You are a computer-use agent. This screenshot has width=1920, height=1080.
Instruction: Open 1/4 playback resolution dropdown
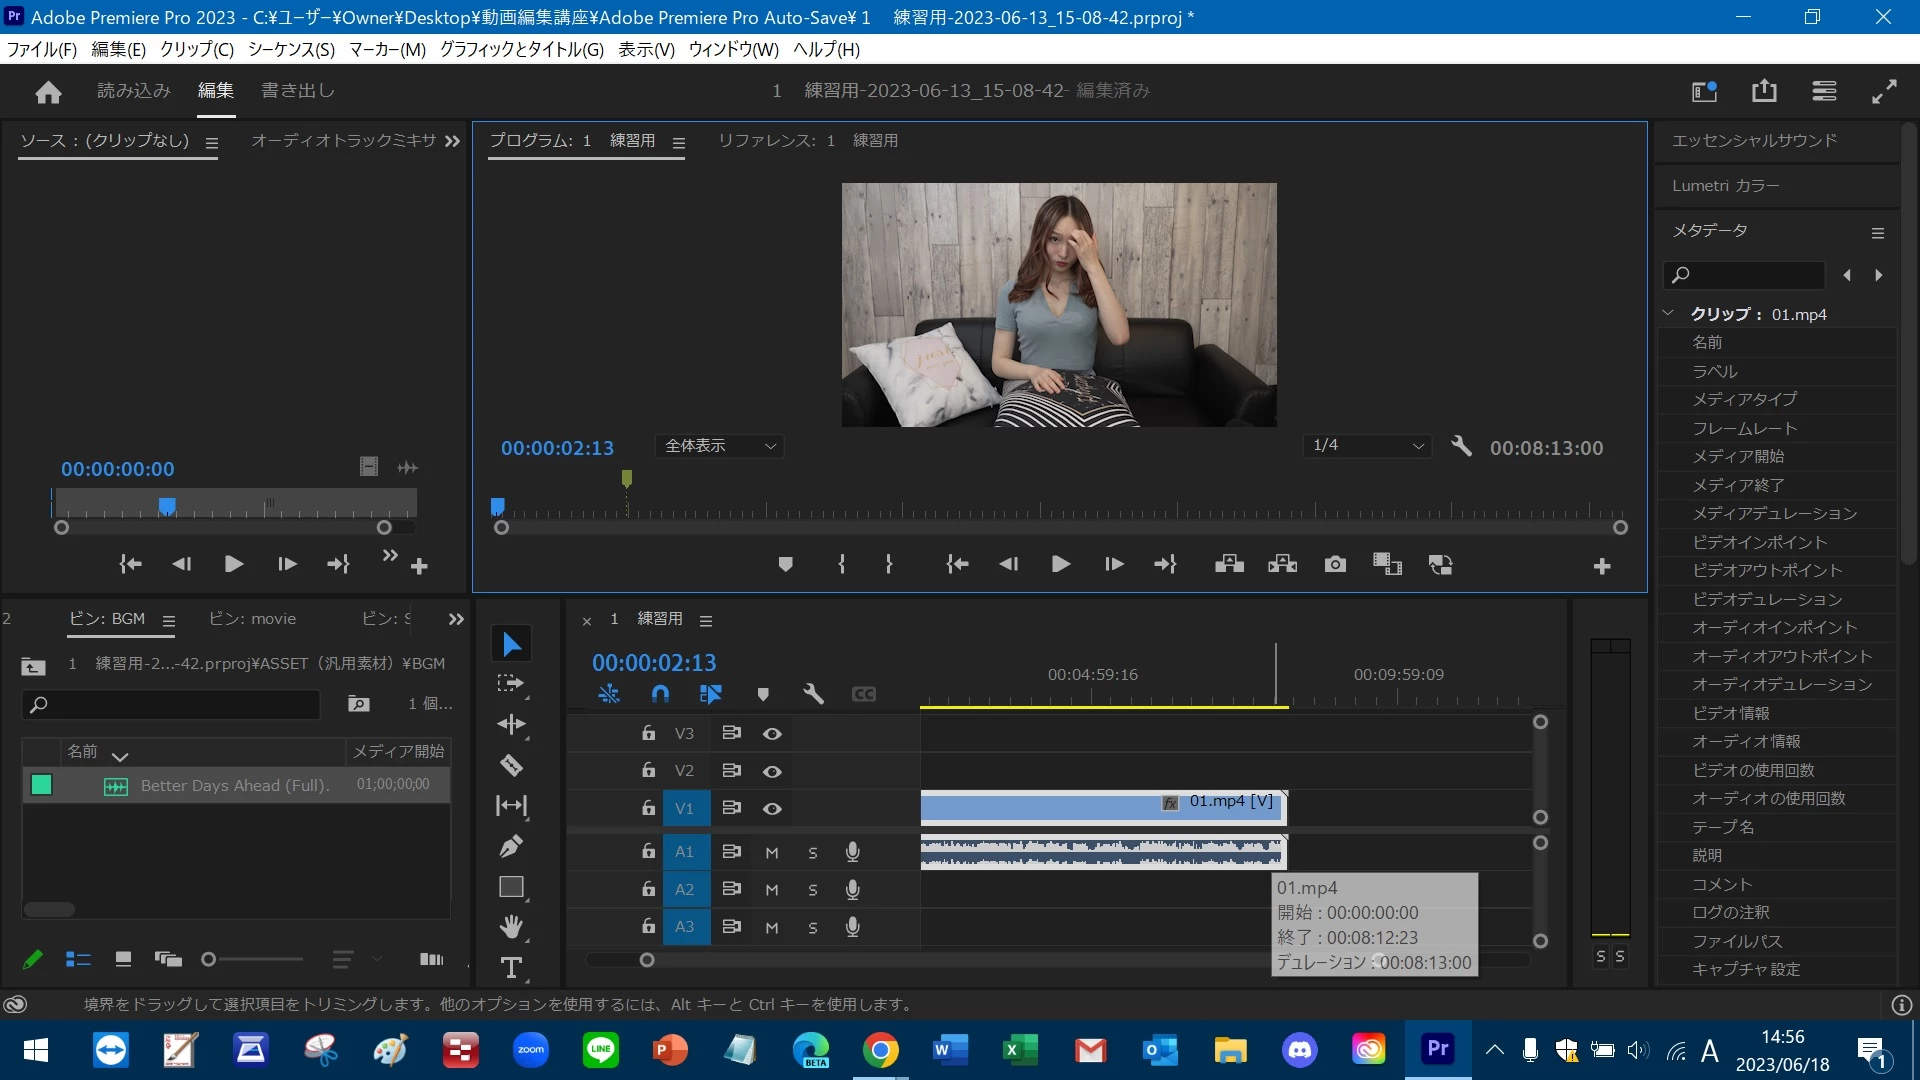(x=1367, y=446)
